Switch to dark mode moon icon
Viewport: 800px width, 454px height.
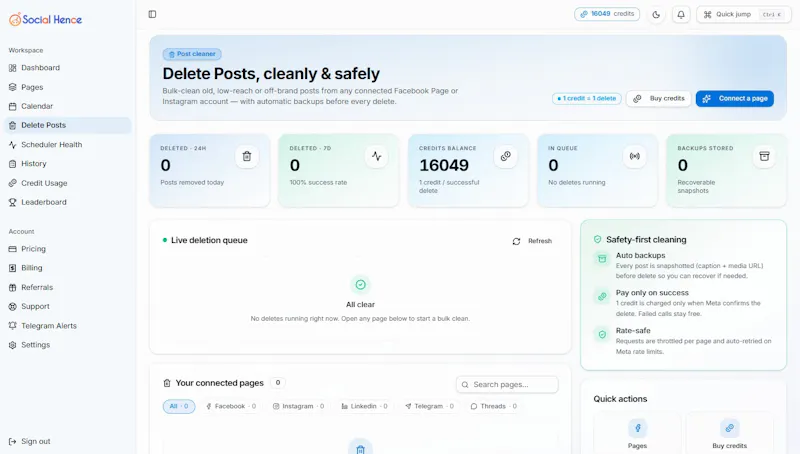[656, 15]
